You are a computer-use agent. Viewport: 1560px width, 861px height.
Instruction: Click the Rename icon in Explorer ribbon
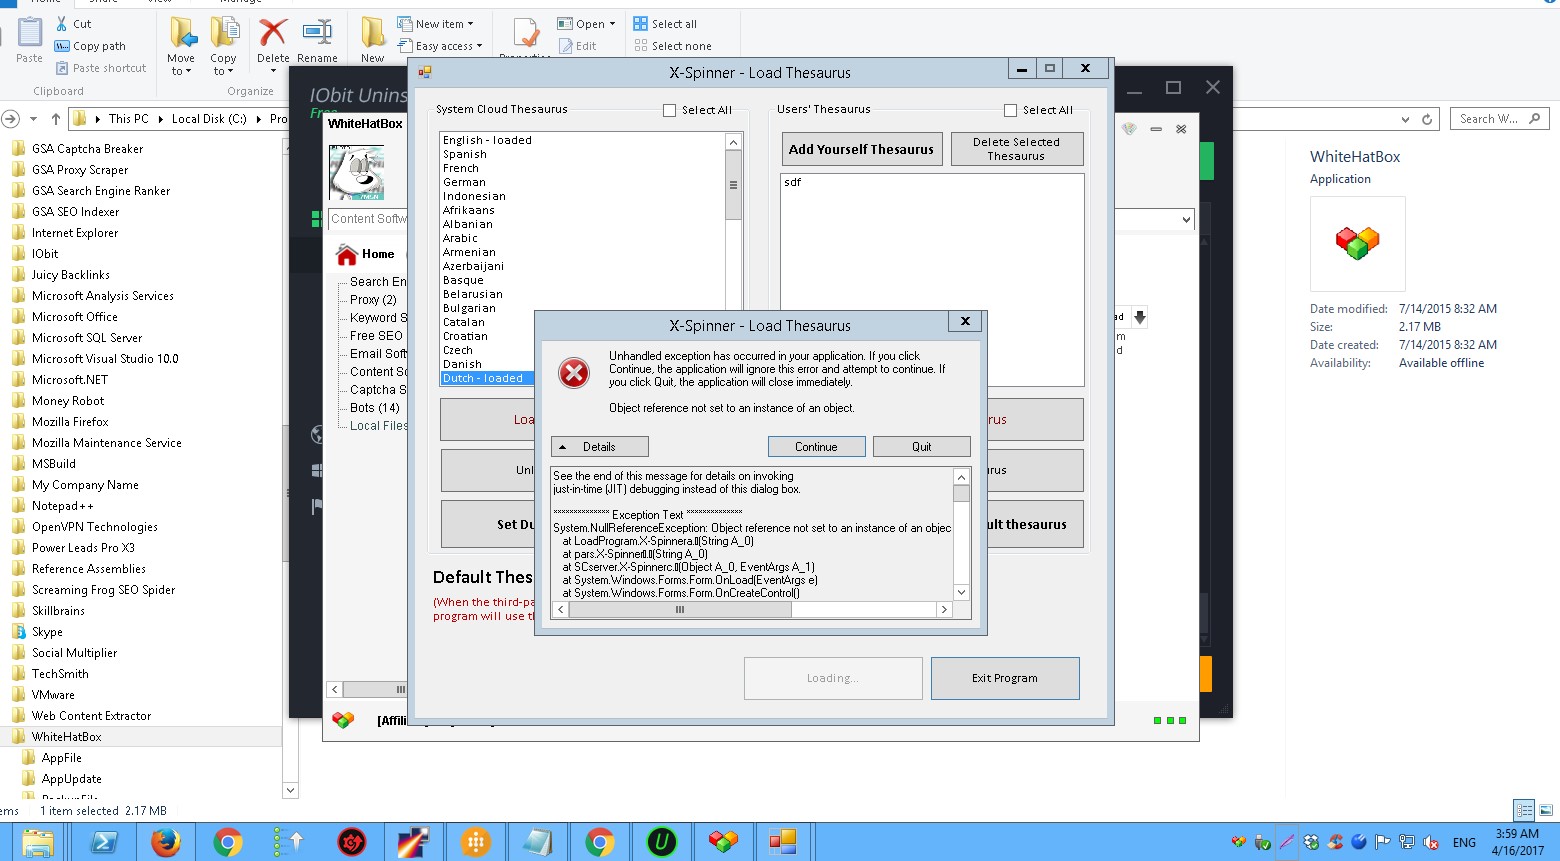(317, 35)
